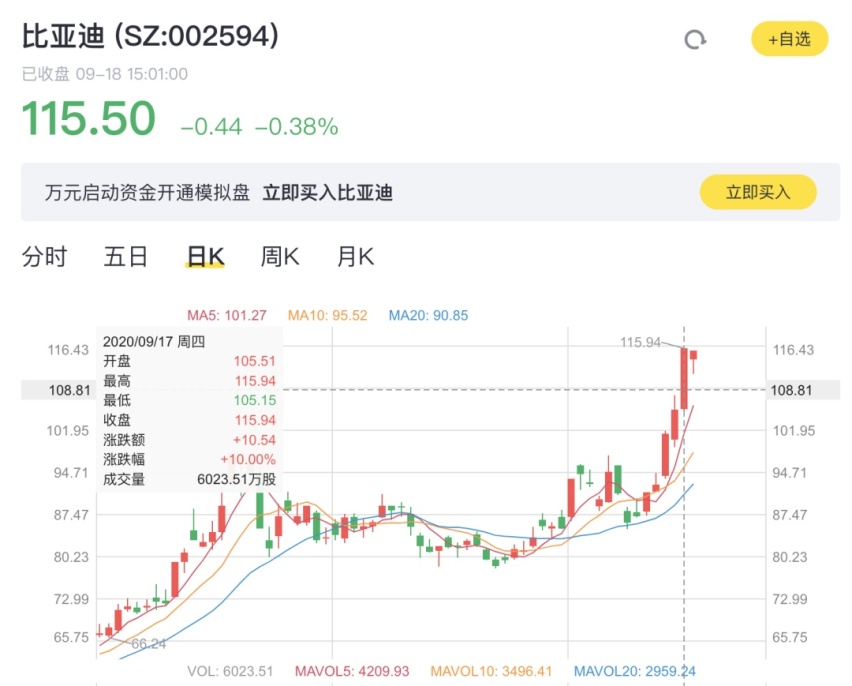
Task: Tap the 立即买入 yellow button
Action: coord(758,192)
